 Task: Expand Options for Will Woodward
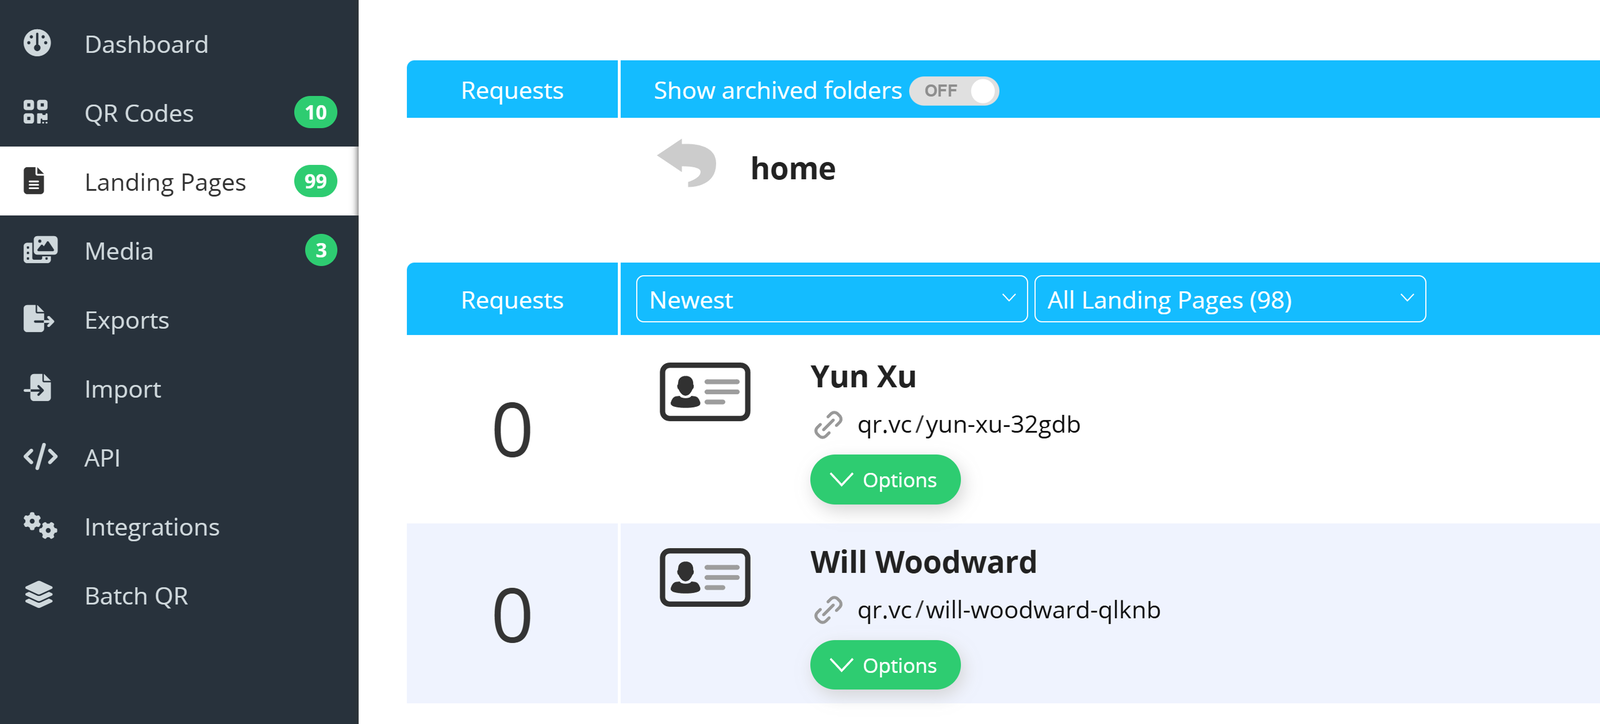(885, 666)
